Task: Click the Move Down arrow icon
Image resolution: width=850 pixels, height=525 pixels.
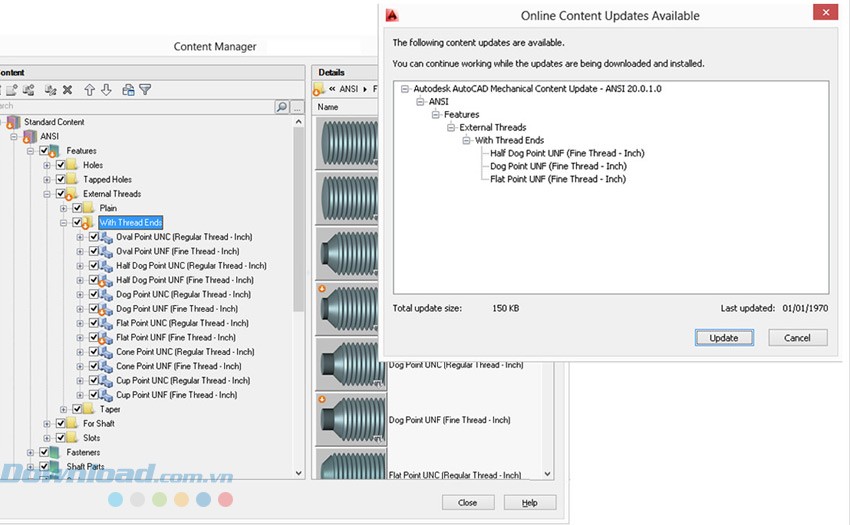Action: pos(106,90)
